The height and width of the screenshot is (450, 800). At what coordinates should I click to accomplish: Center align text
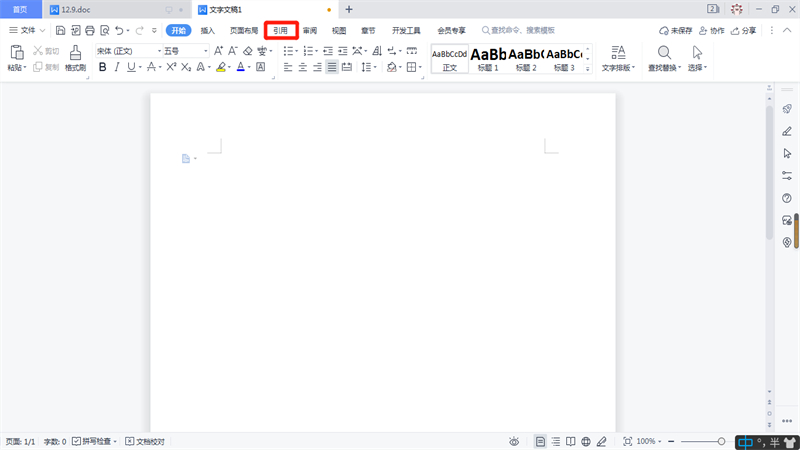pos(303,67)
